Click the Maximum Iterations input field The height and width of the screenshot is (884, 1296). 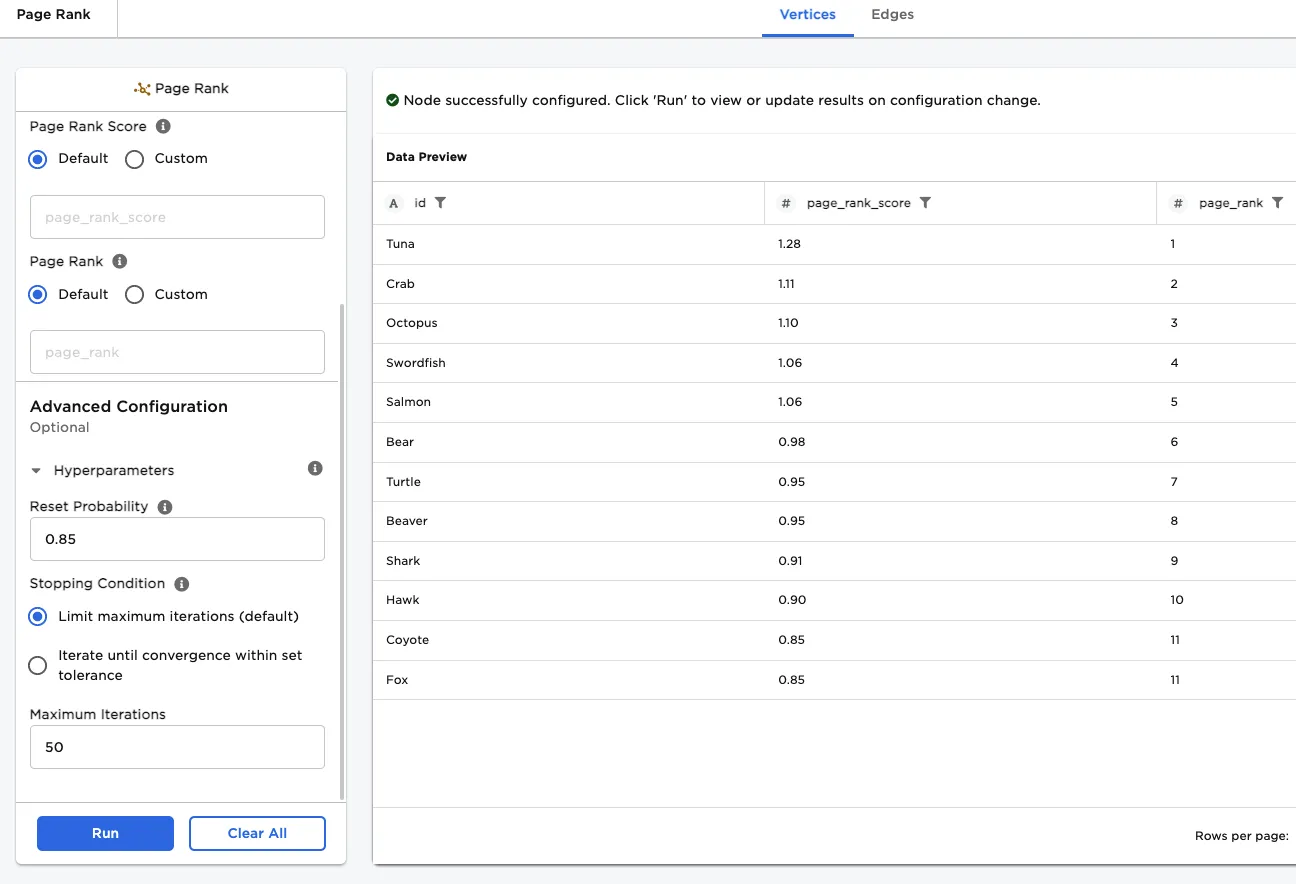tap(177, 747)
